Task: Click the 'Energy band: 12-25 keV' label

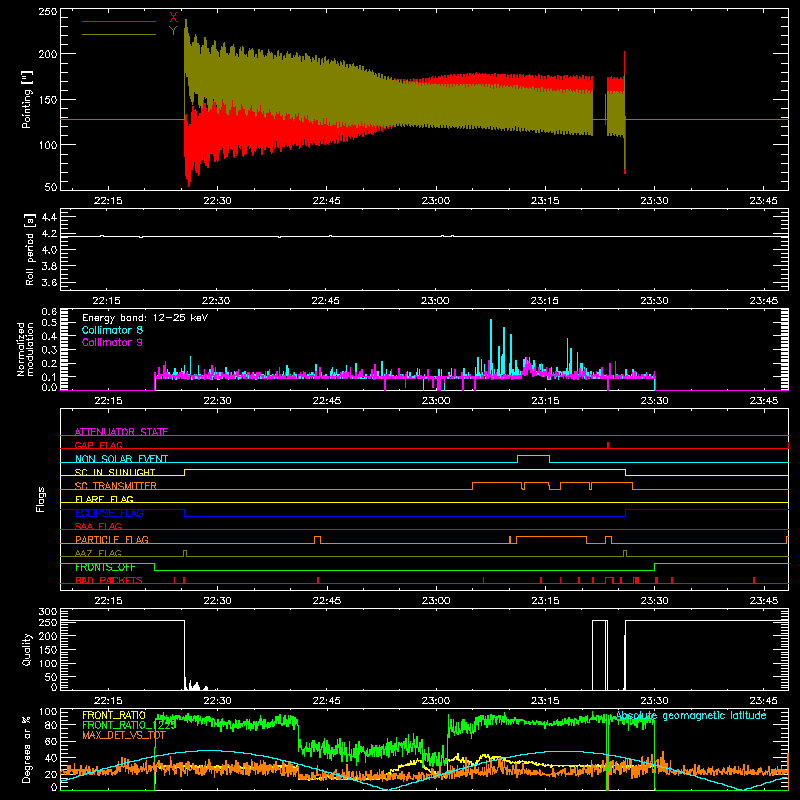Action: coord(145,318)
